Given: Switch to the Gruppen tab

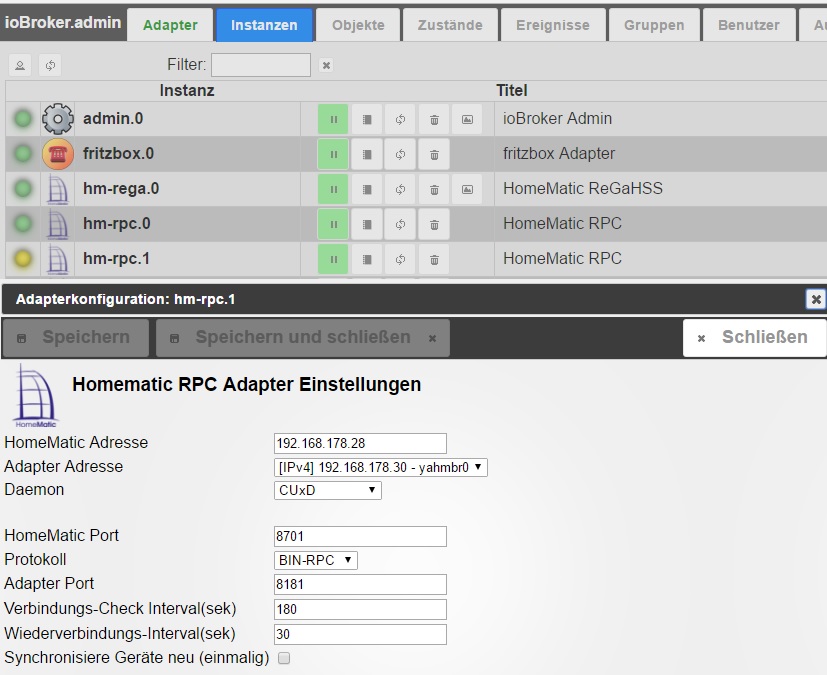Looking at the screenshot, I should click(x=654, y=25).
